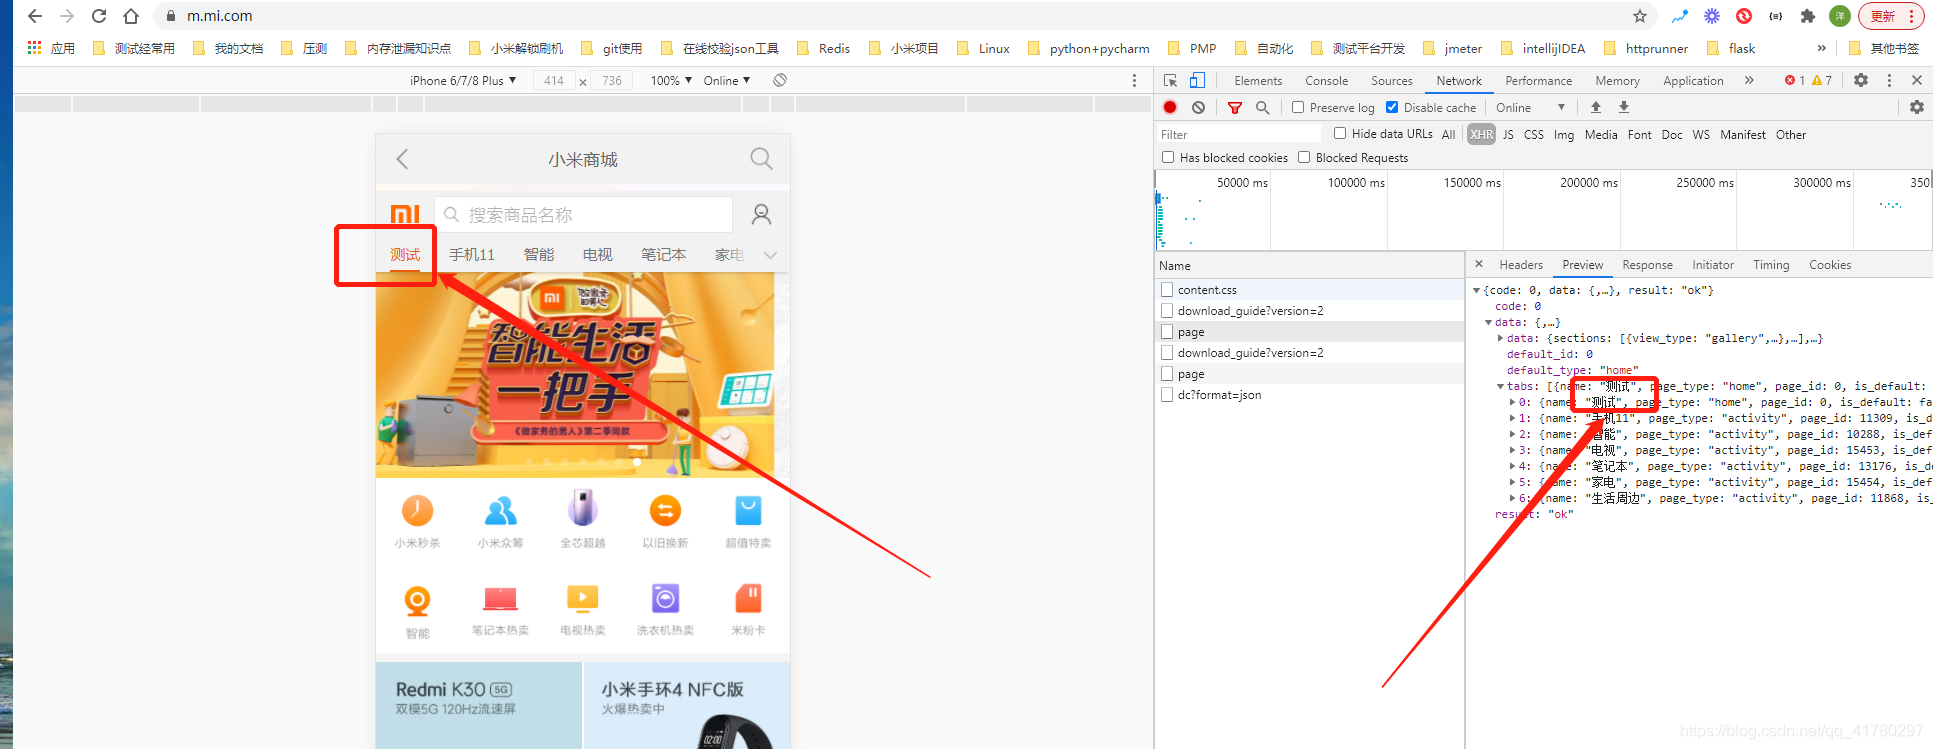Open the user profile icon
The height and width of the screenshot is (749, 1933).
pyautogui.click(x=761, y=214)
